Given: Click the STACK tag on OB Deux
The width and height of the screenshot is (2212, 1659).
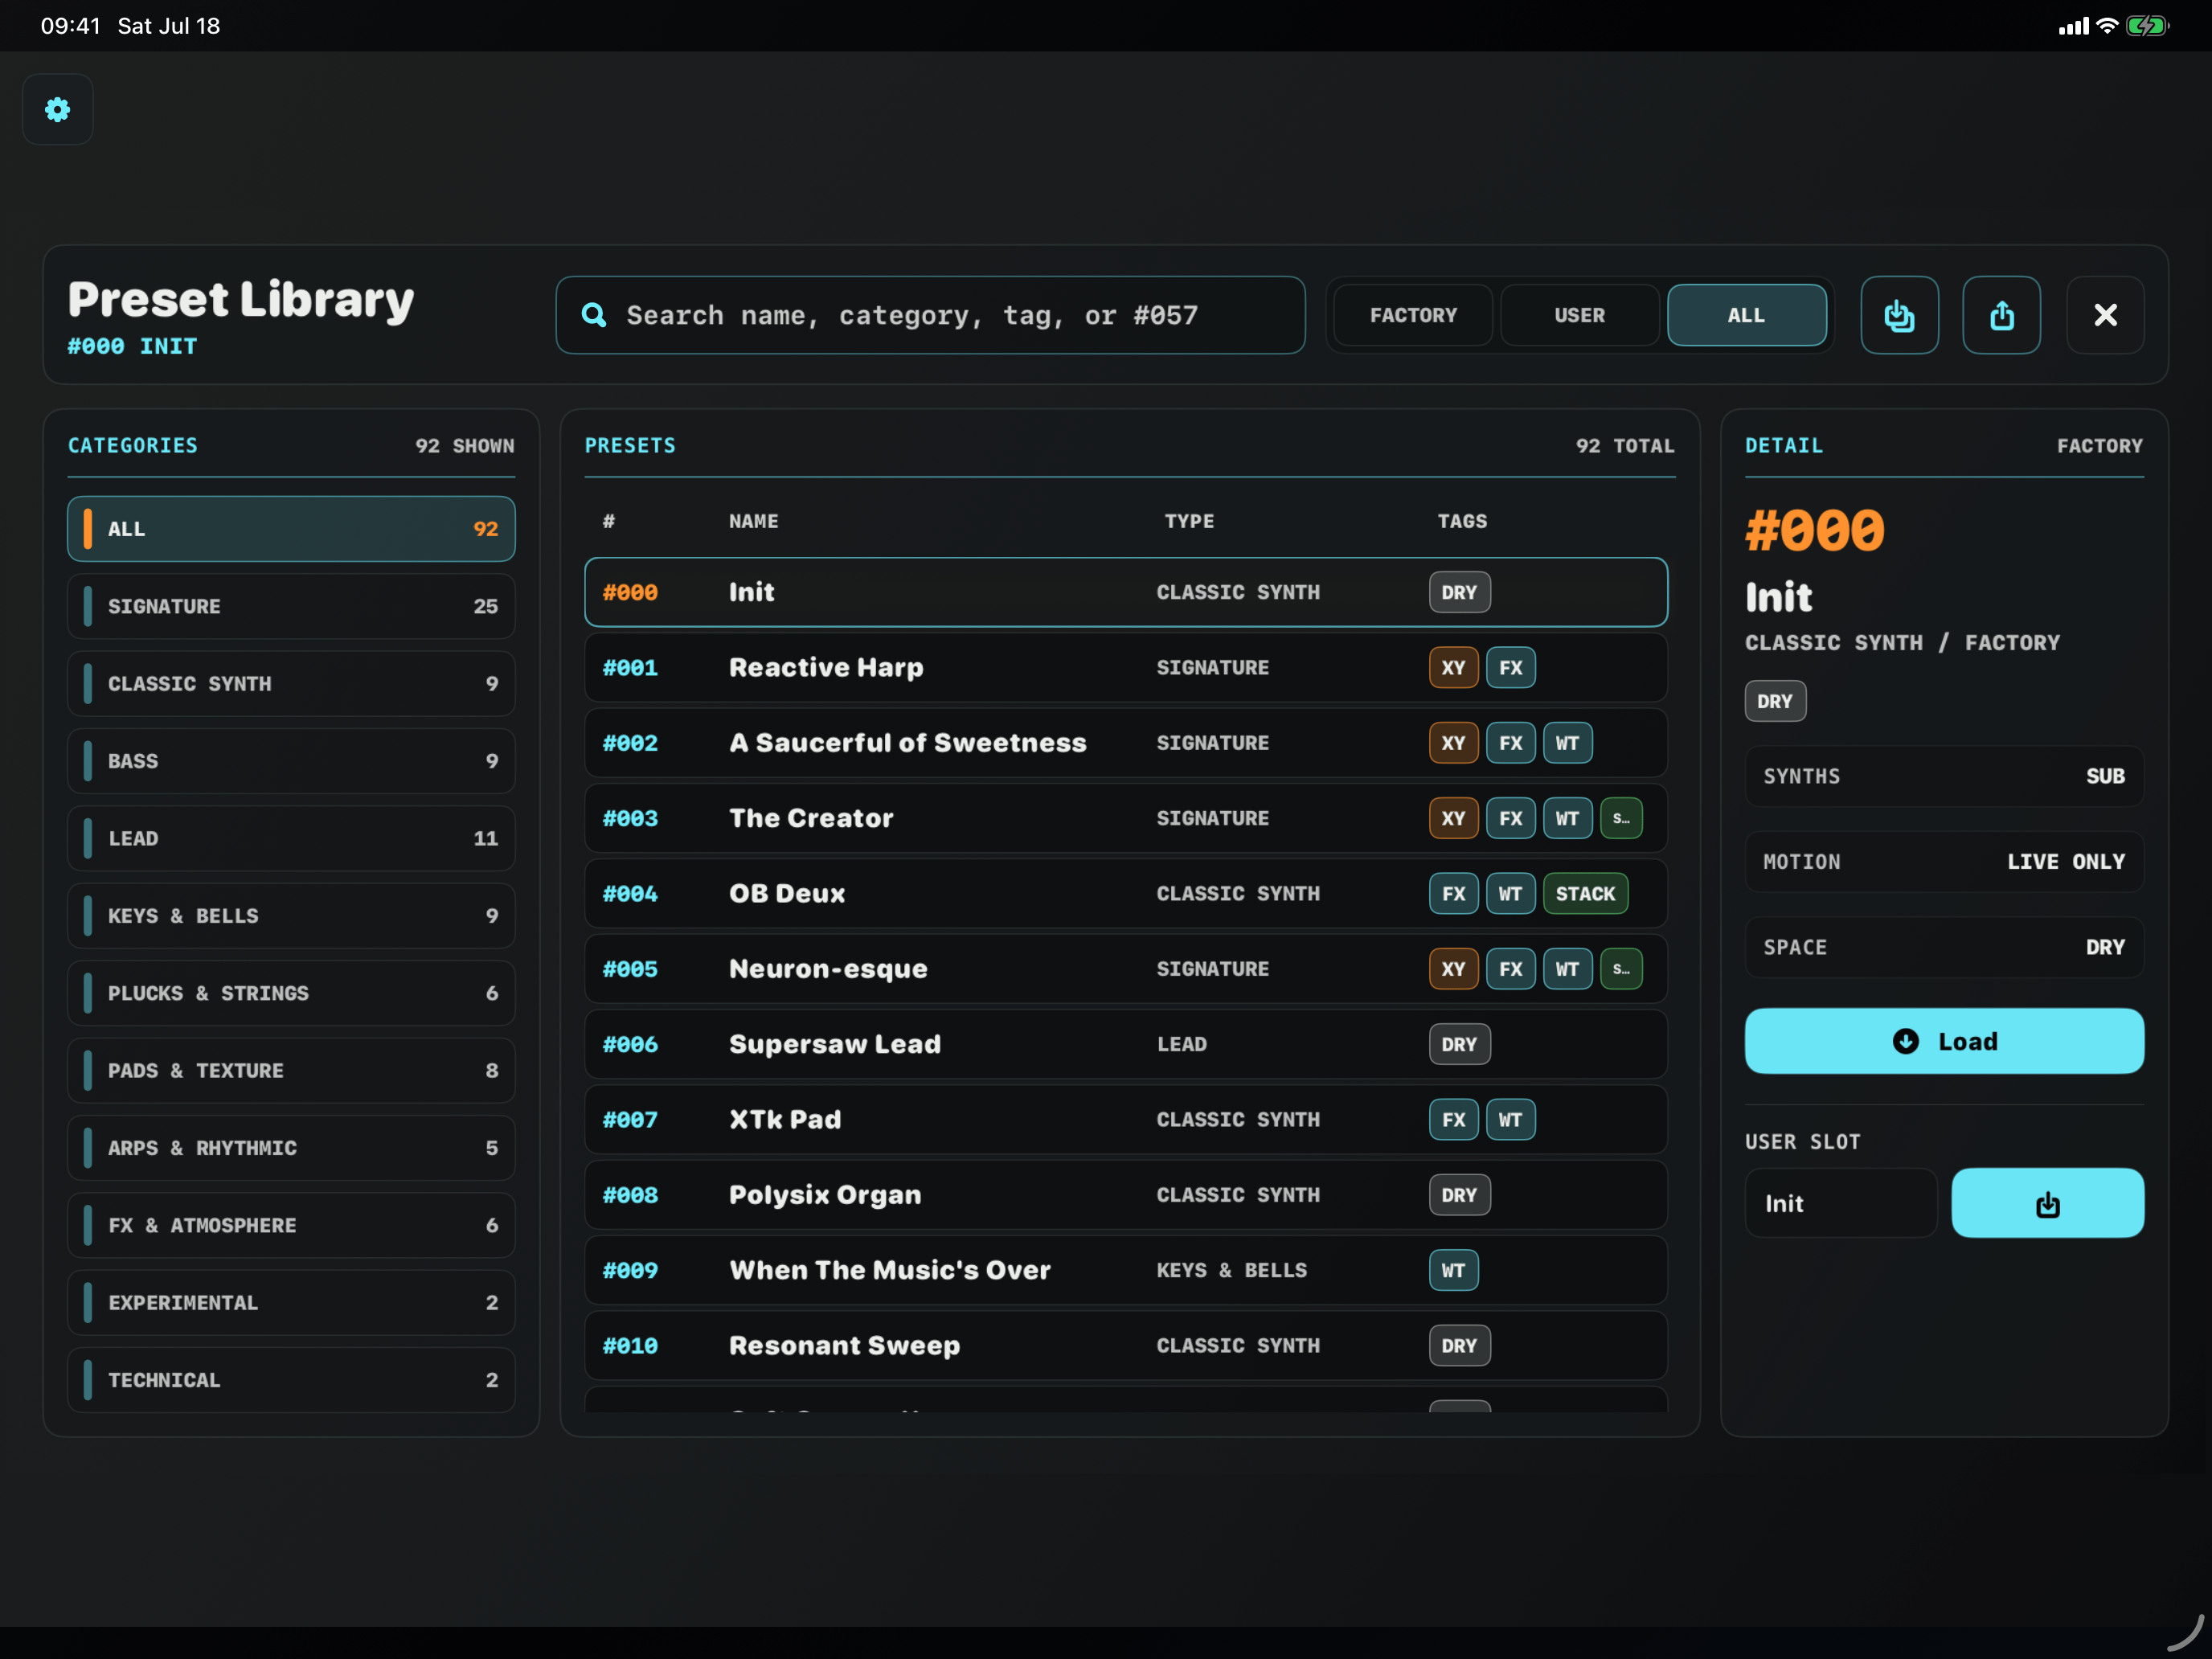Looking at the screenshot, I should [x=1585, y=893].
